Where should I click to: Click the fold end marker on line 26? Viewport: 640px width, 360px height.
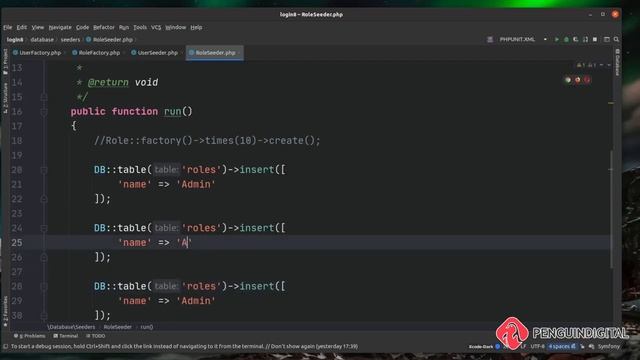(44, 258)
